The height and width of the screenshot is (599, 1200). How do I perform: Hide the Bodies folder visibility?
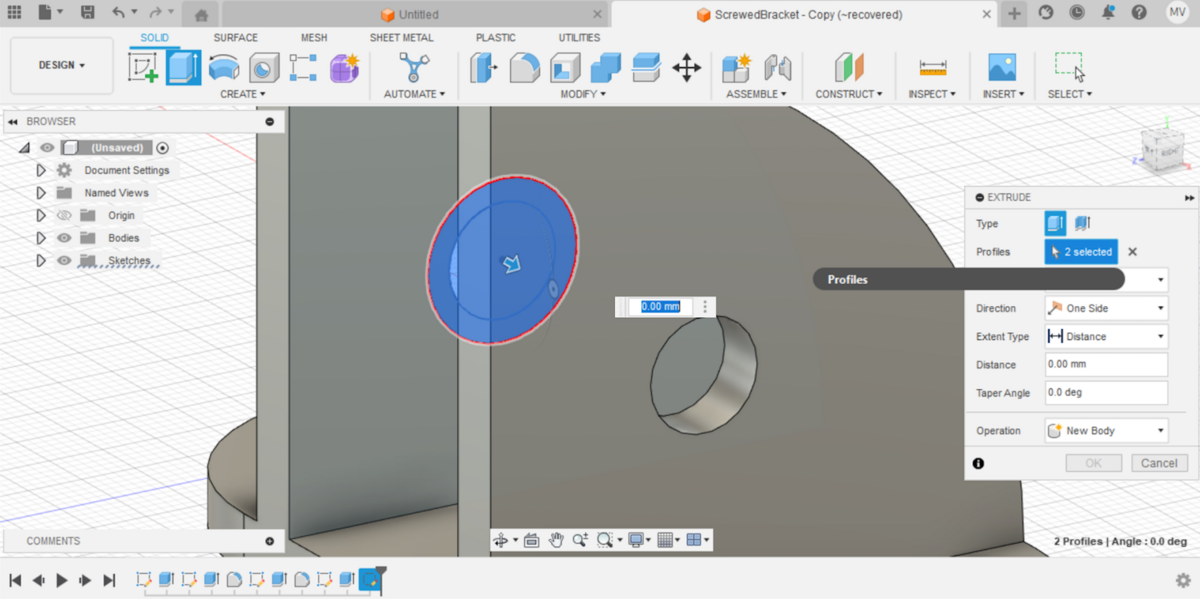(65, 238)
